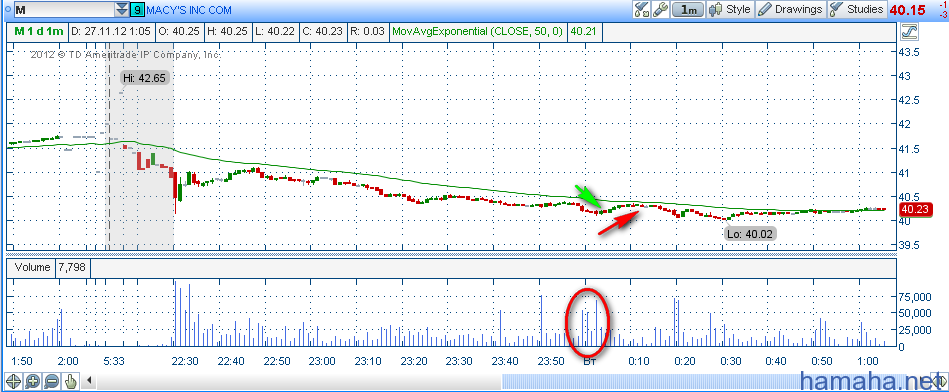Select the crosshair pan tool icon
This screenshot has width=949, height=392.
pyautogui.click(x=13, y=381)
